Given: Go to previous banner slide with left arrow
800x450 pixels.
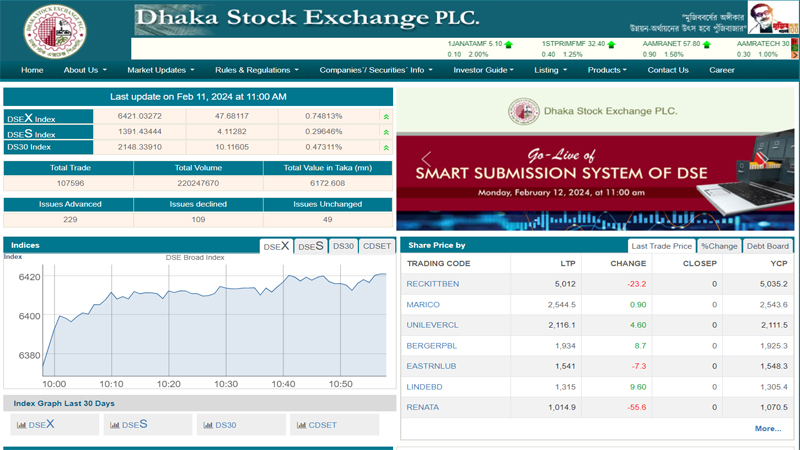Looking at the screenshot, I should tap(426, 160).
